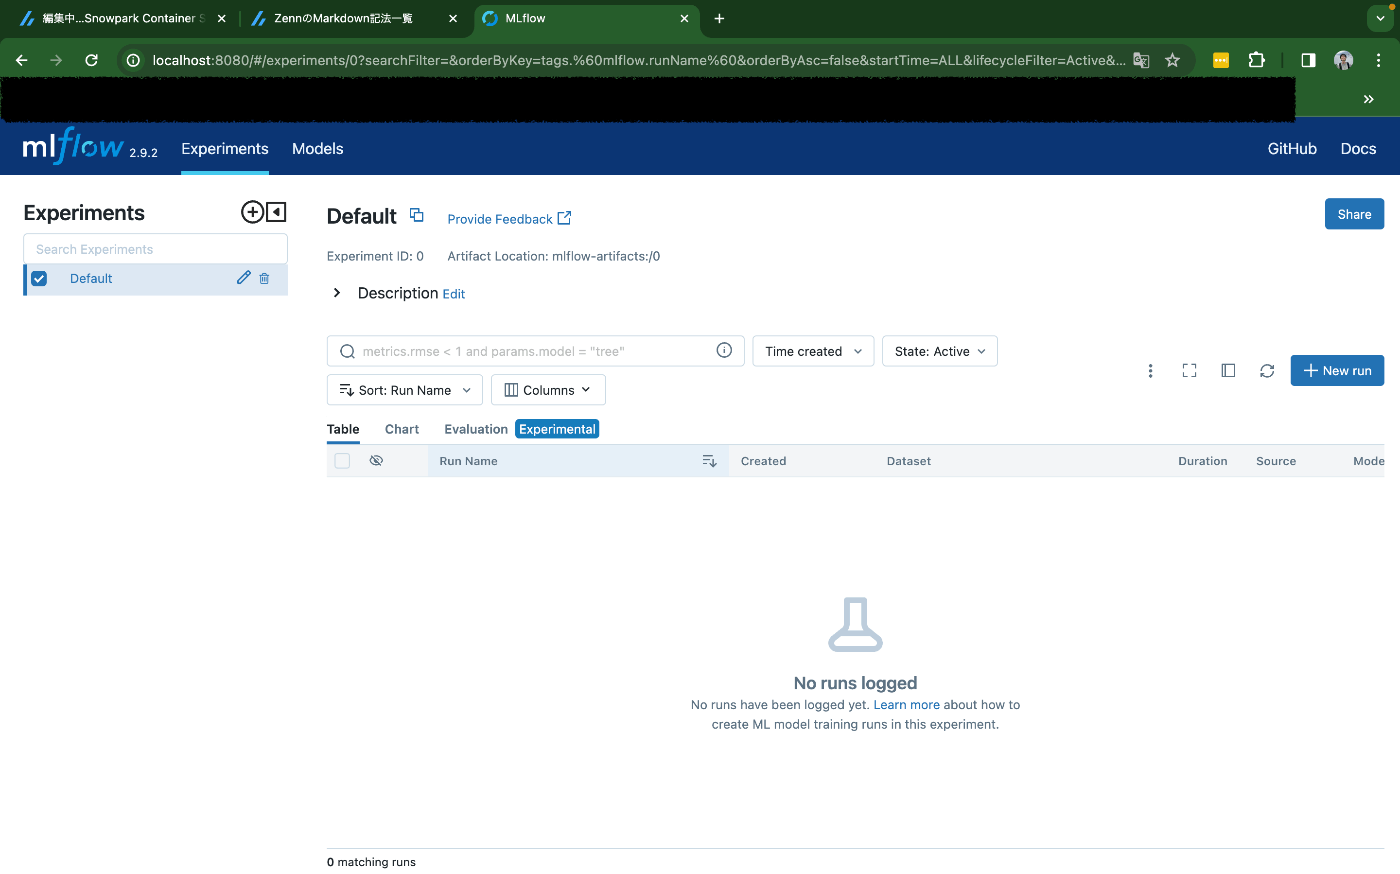View site information icon in address bar
Viewport: 1400px width, 874px height.
(132, 60)
